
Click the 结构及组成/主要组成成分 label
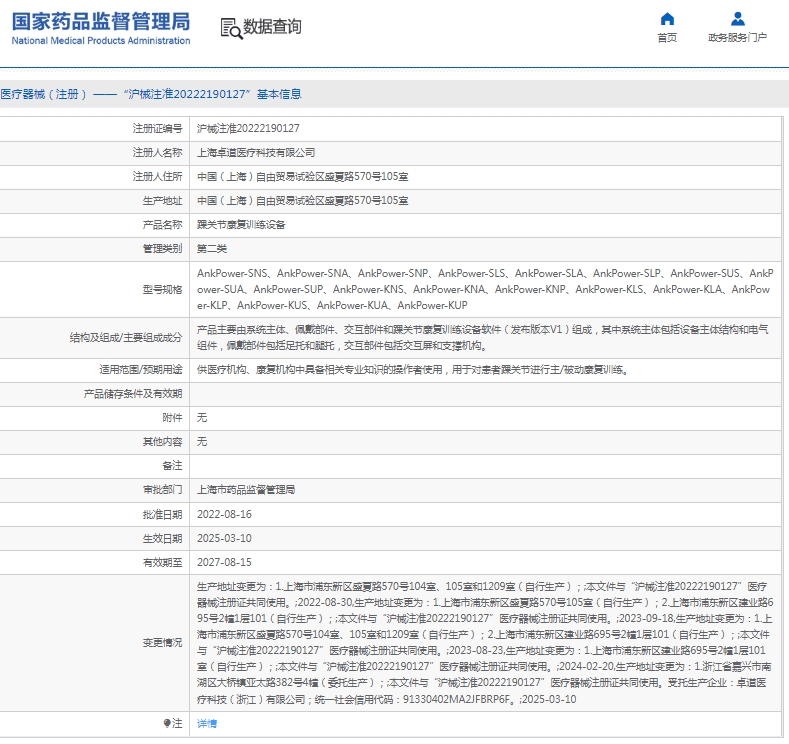pyautogui.click(x=126, y=338)
